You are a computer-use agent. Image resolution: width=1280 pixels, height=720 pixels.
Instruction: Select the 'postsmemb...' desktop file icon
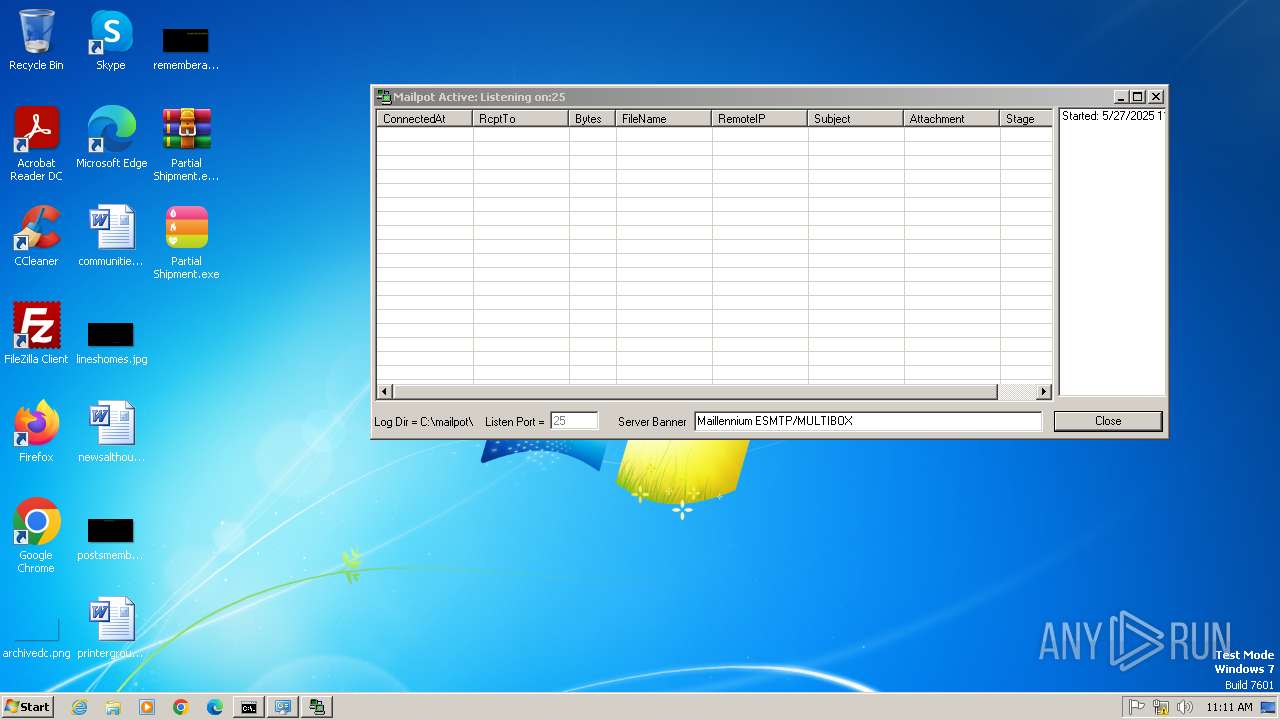pyautogui.click(x=110, y=537)
